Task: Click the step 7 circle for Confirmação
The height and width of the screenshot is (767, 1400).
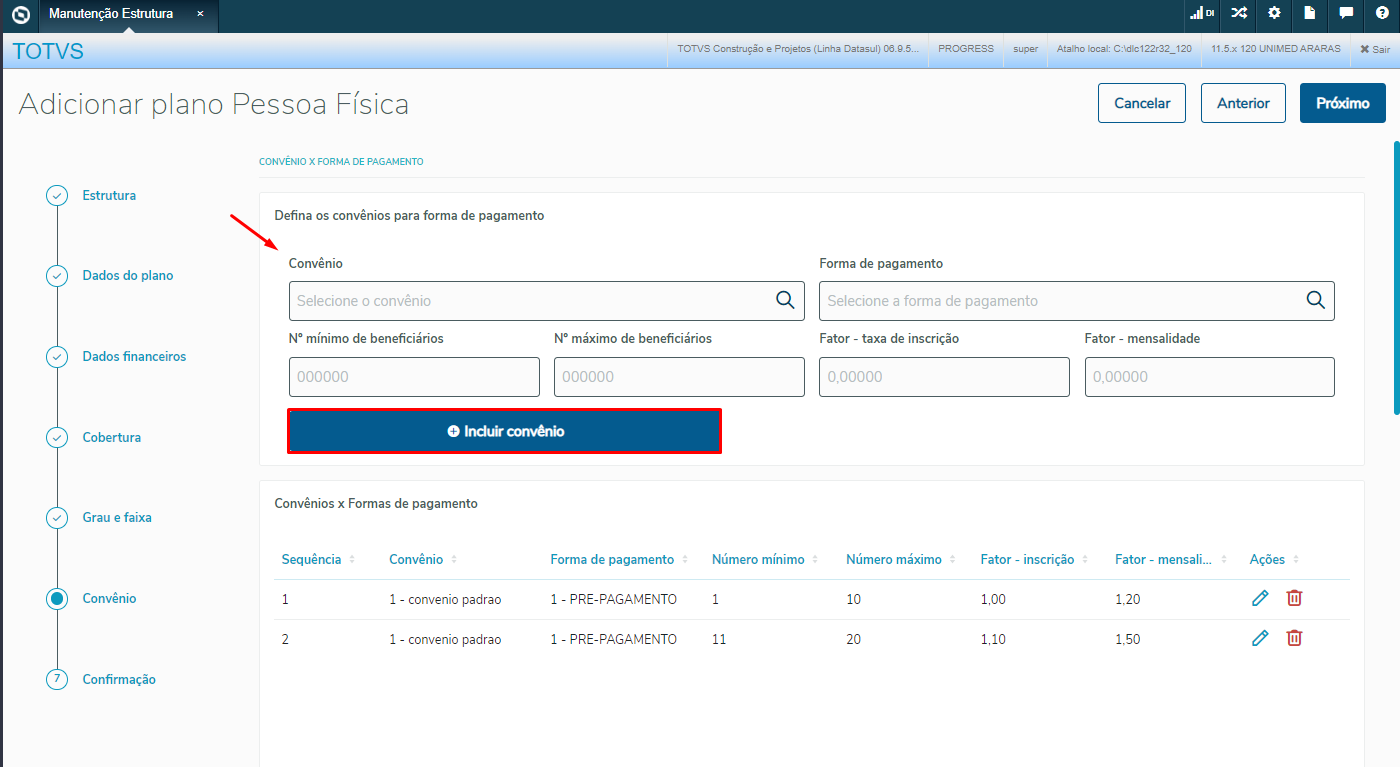Action: [x=57, y=679]
